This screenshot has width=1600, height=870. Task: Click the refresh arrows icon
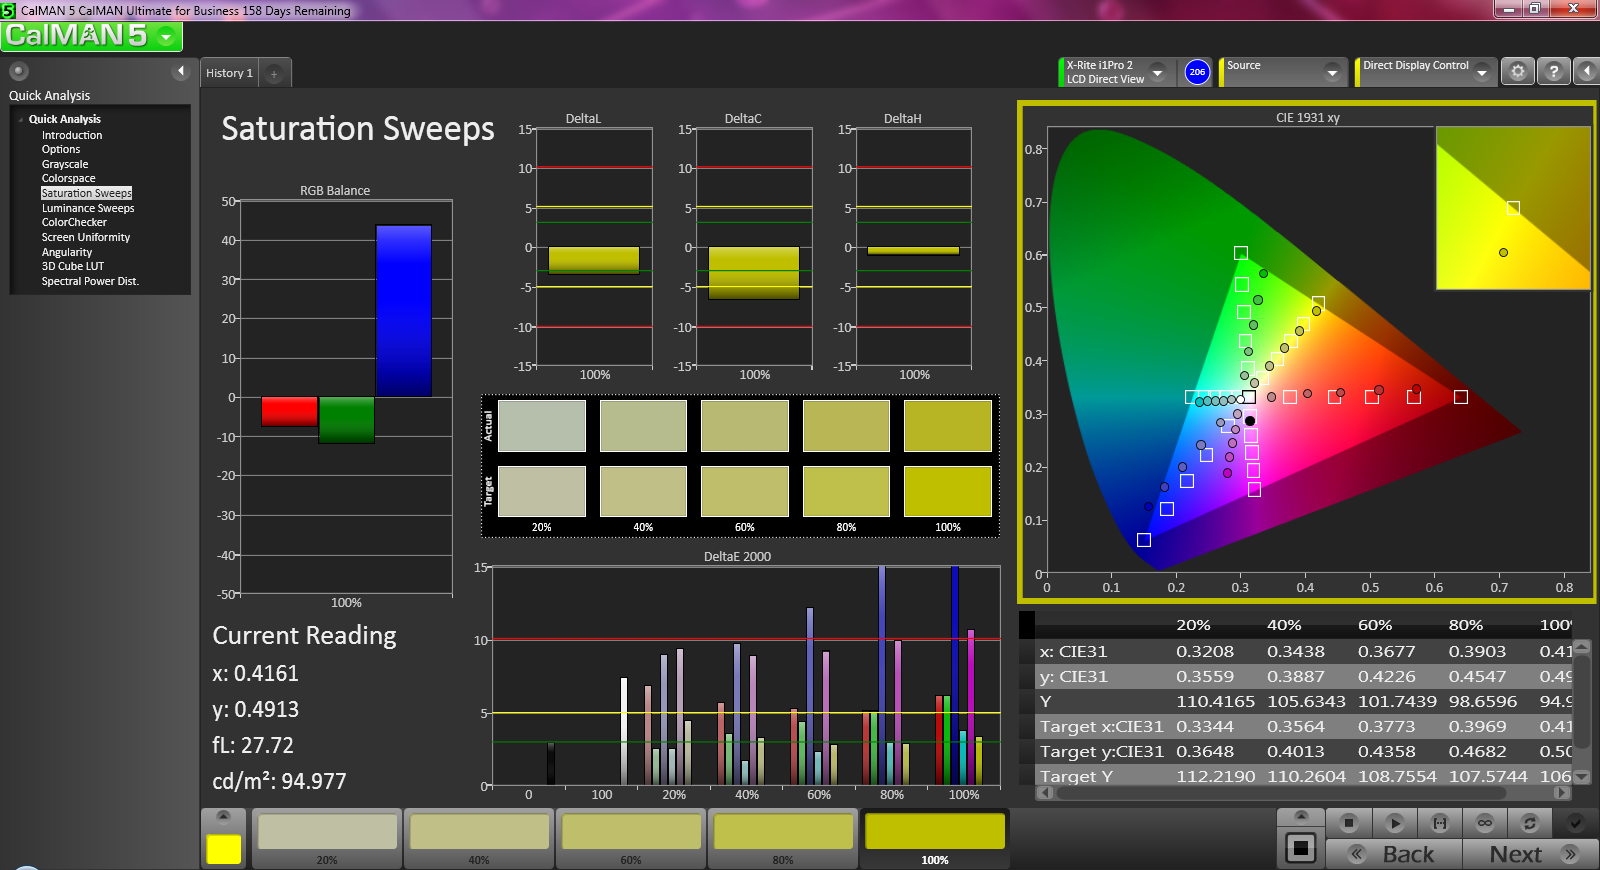tap(1529, 823)
